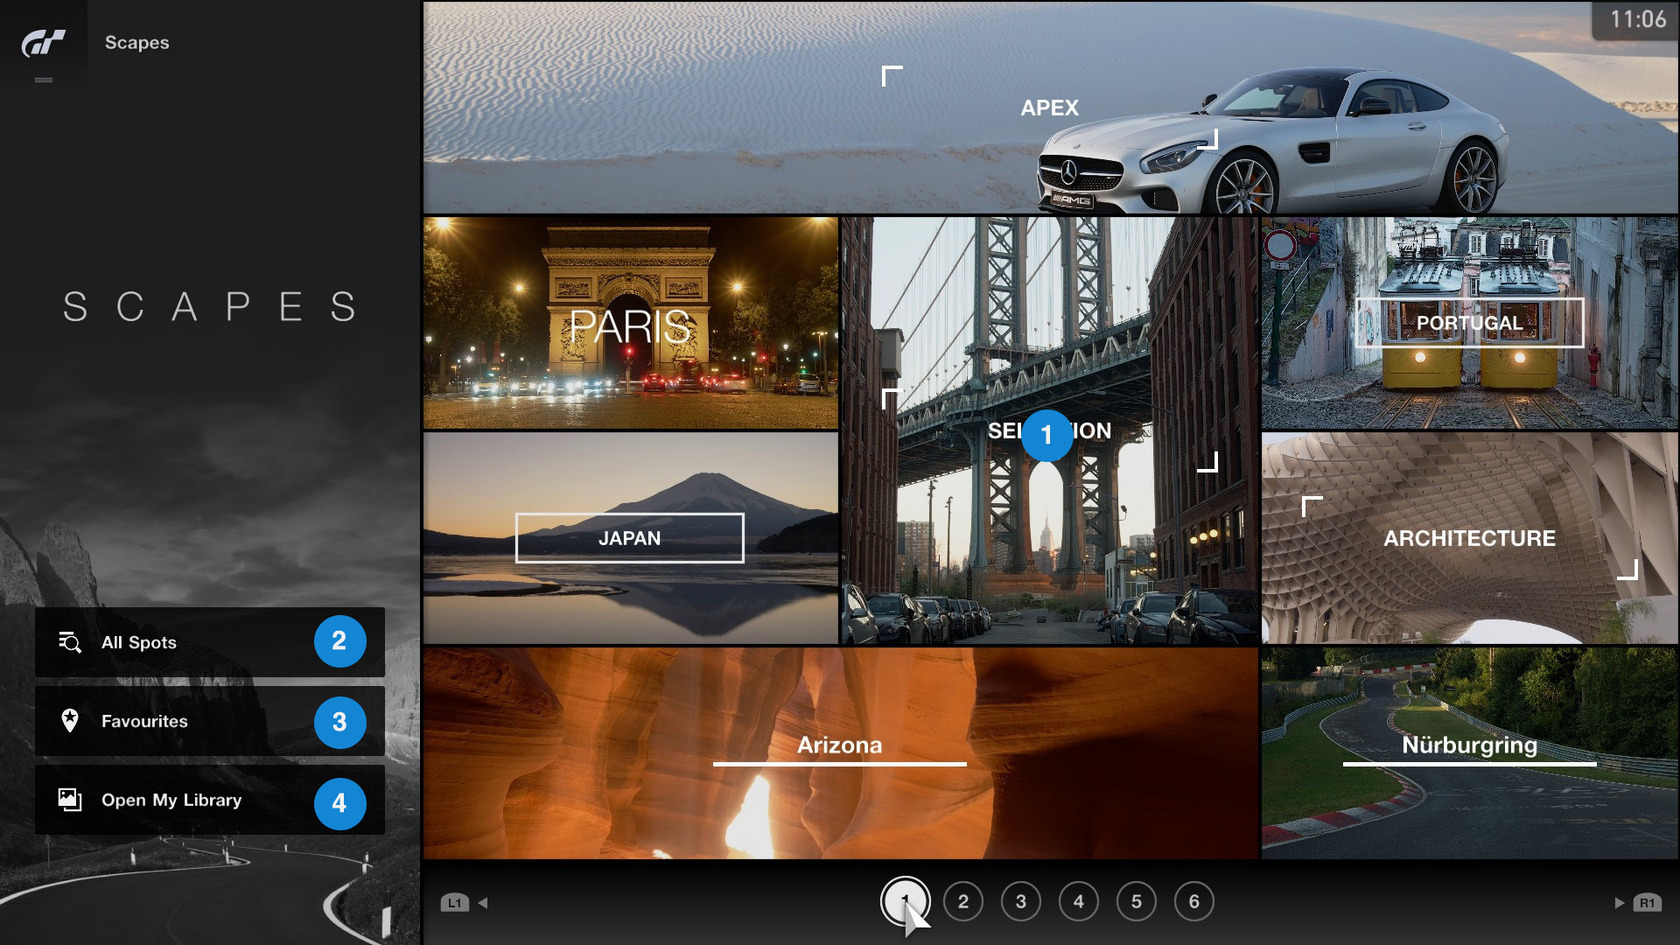Click the Favourites location pin icon

[x=69, y=721]
